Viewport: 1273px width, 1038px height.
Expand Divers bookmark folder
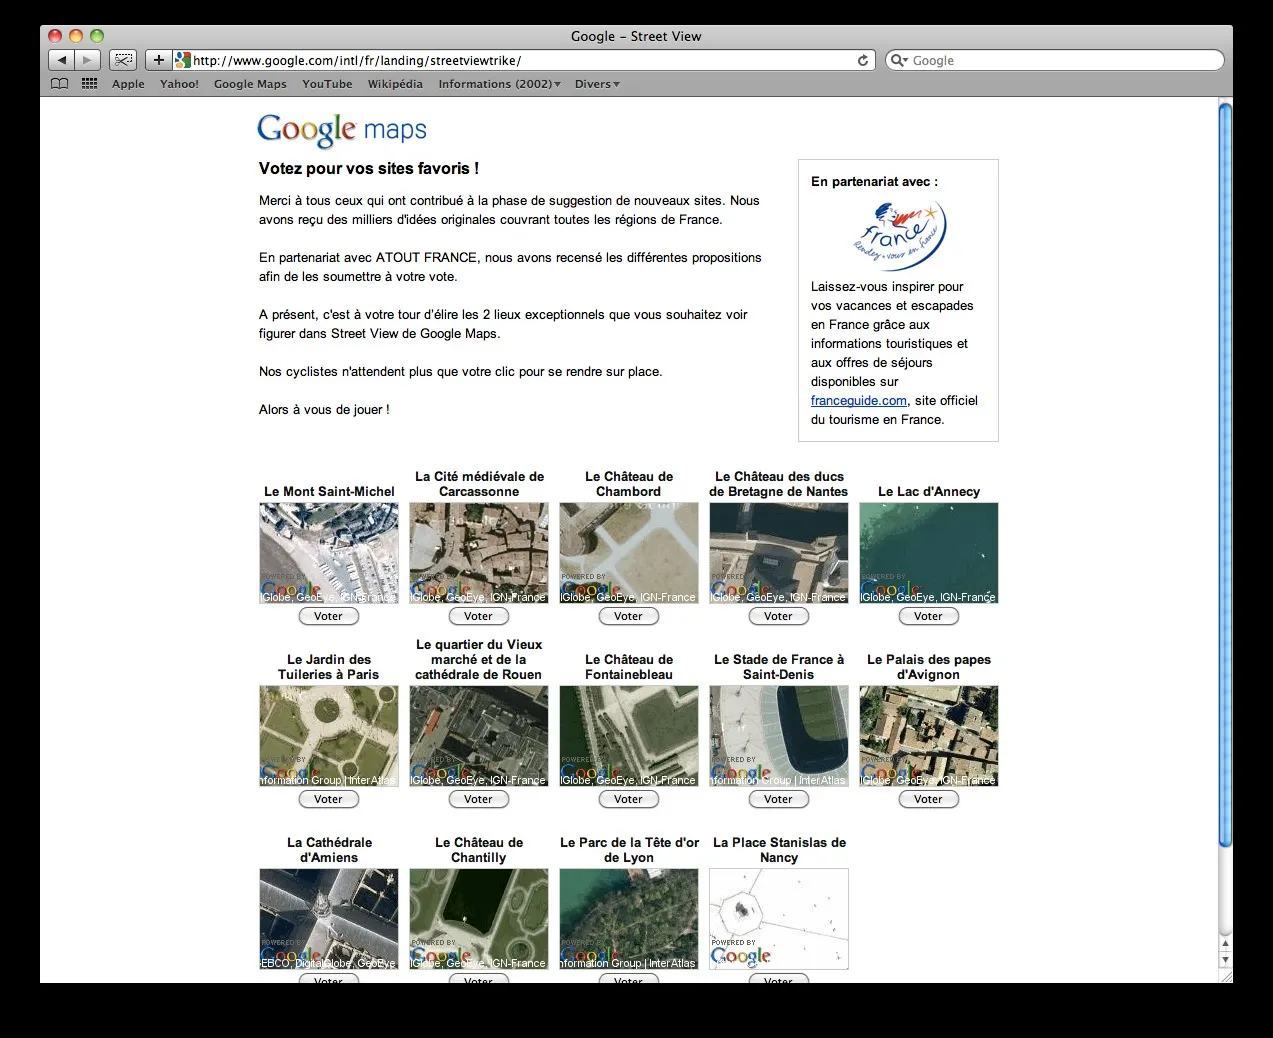click(x=597, y=84)
